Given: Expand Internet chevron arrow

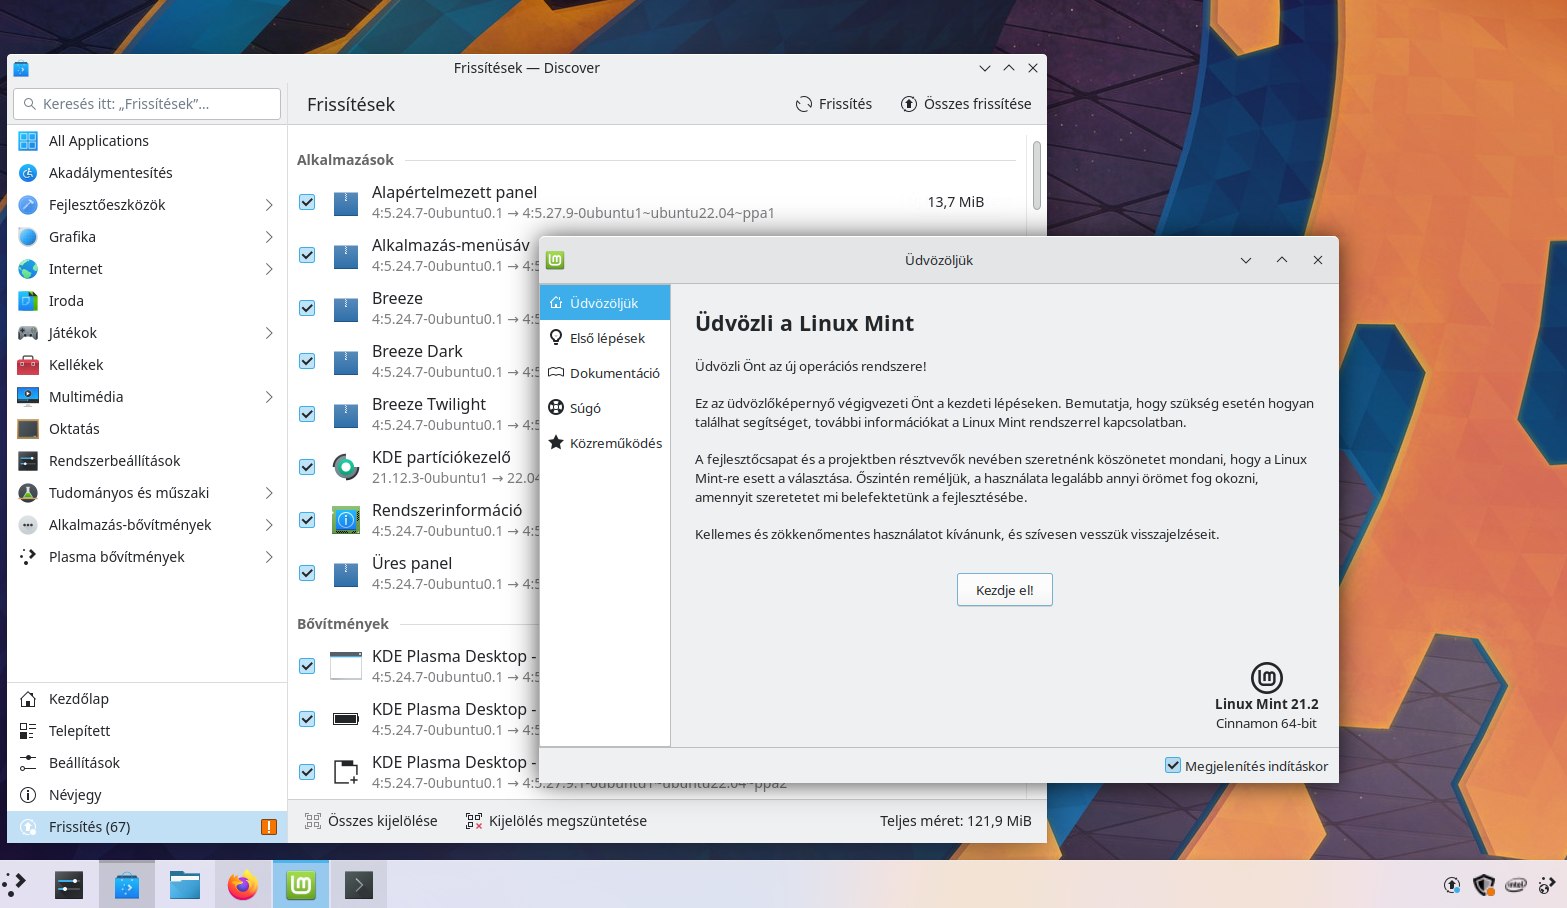Looking at the screenshot, I should click(x=269, y=269).
